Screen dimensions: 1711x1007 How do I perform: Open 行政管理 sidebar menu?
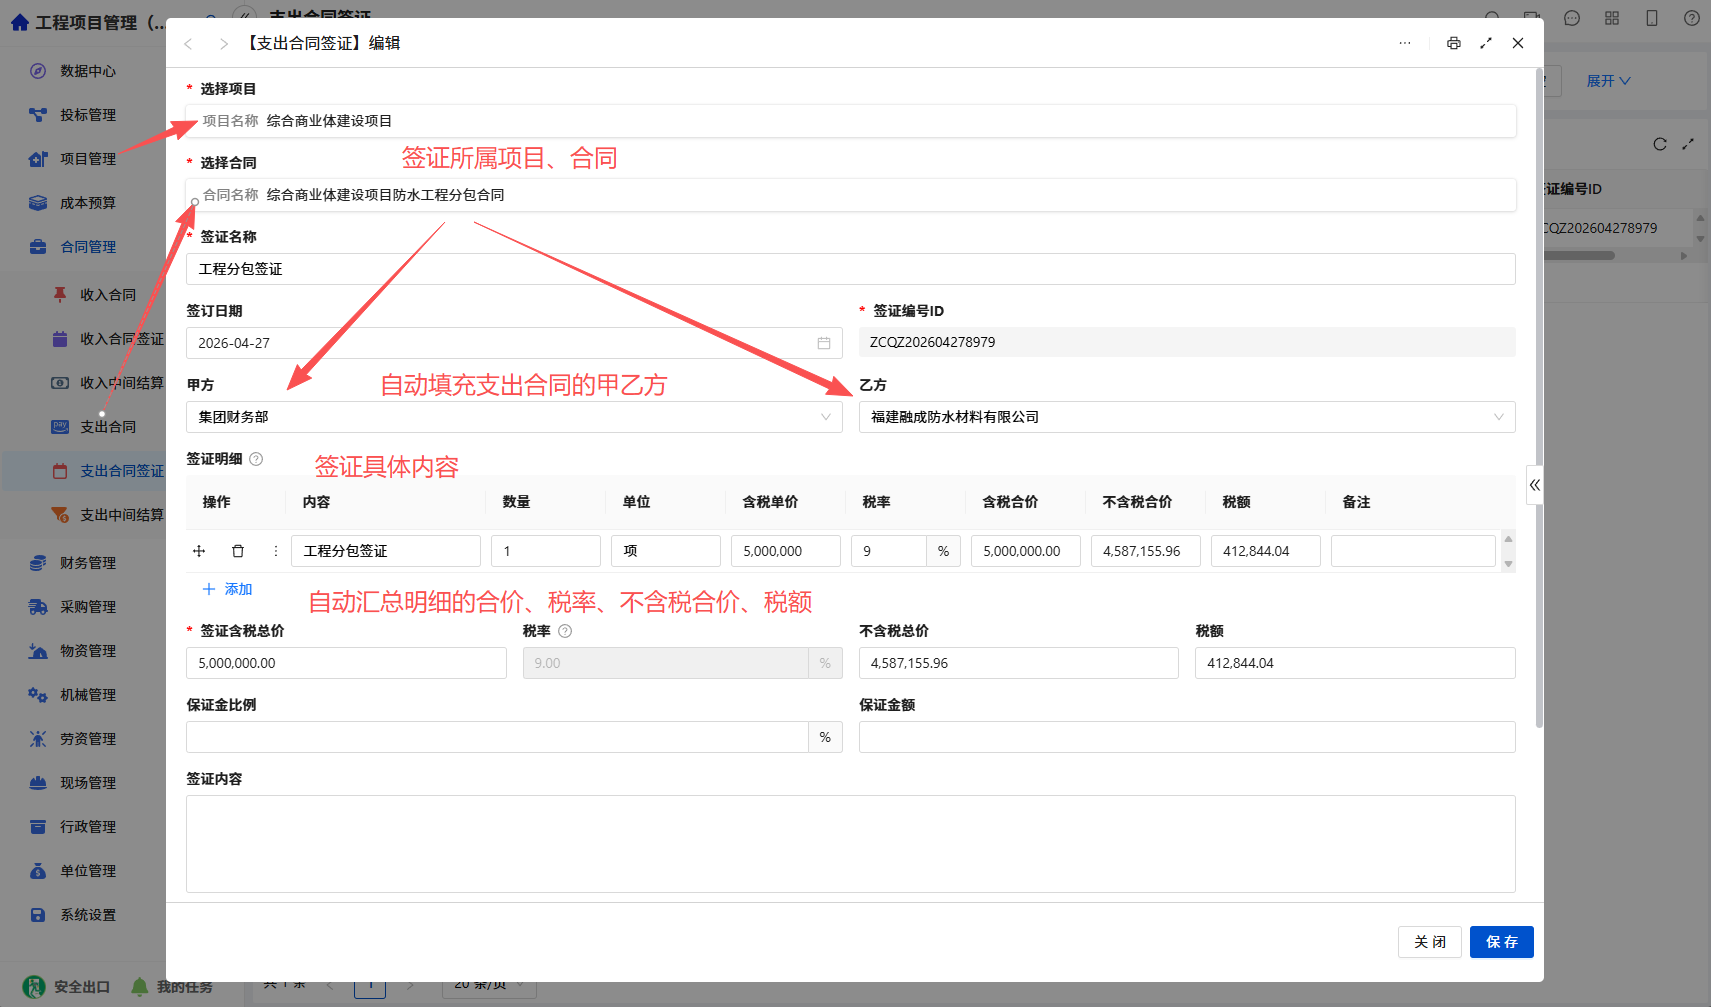(x=88, y=827)
